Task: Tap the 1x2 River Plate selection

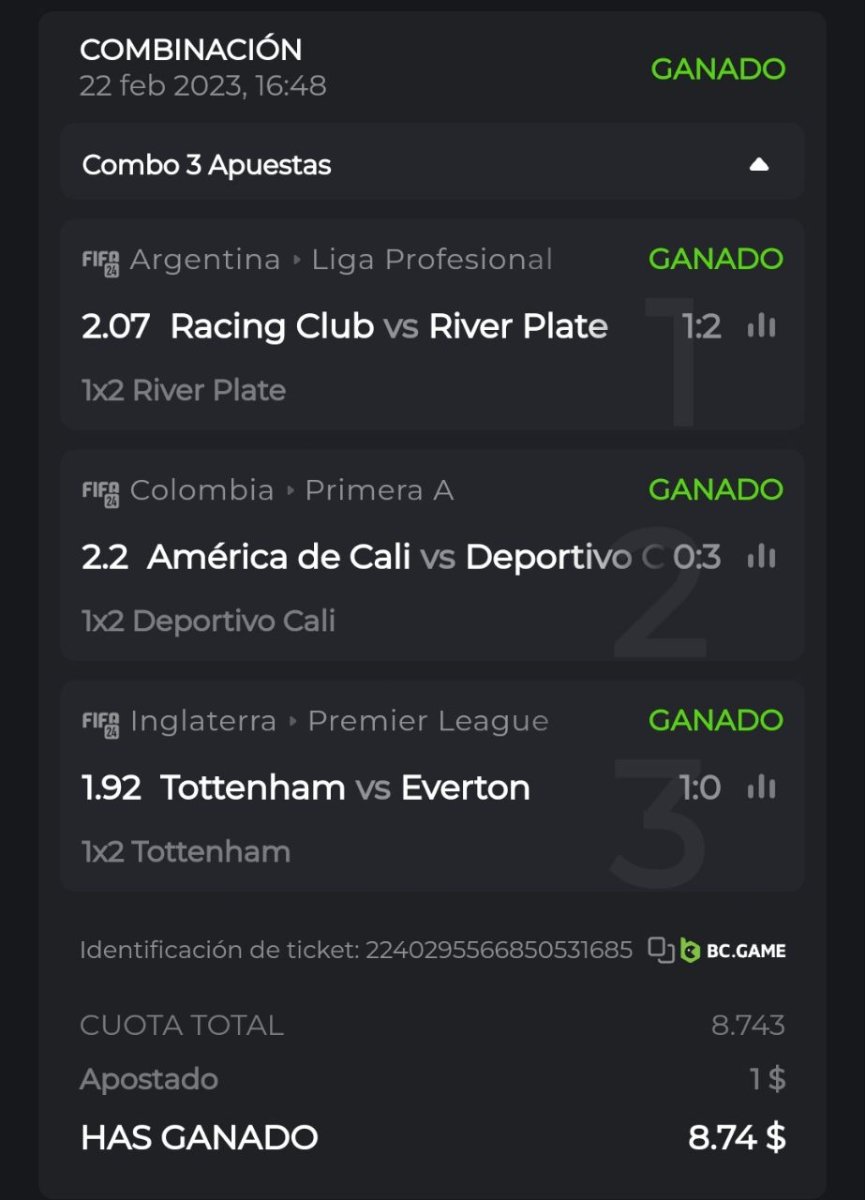Action: 184,390
